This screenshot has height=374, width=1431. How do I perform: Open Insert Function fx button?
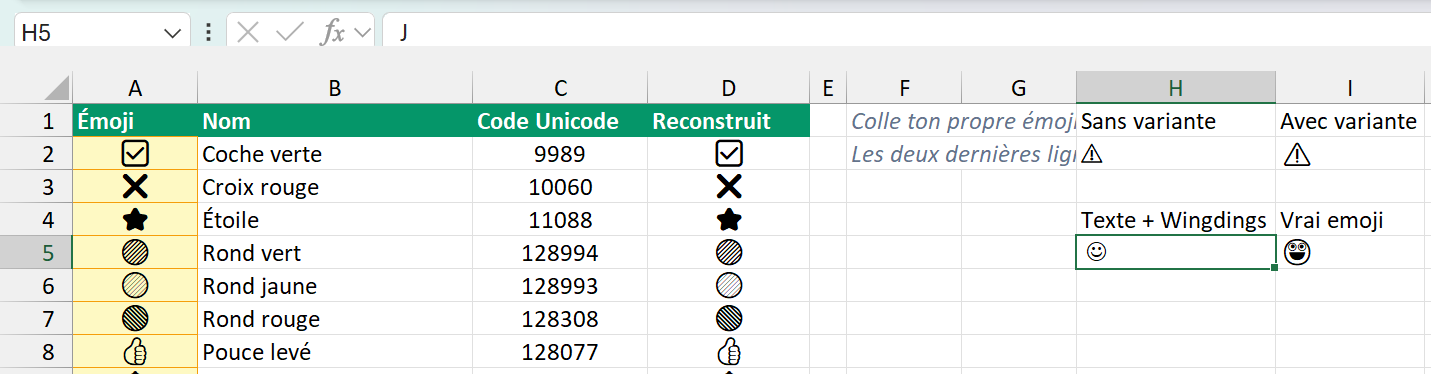[332, 33]
